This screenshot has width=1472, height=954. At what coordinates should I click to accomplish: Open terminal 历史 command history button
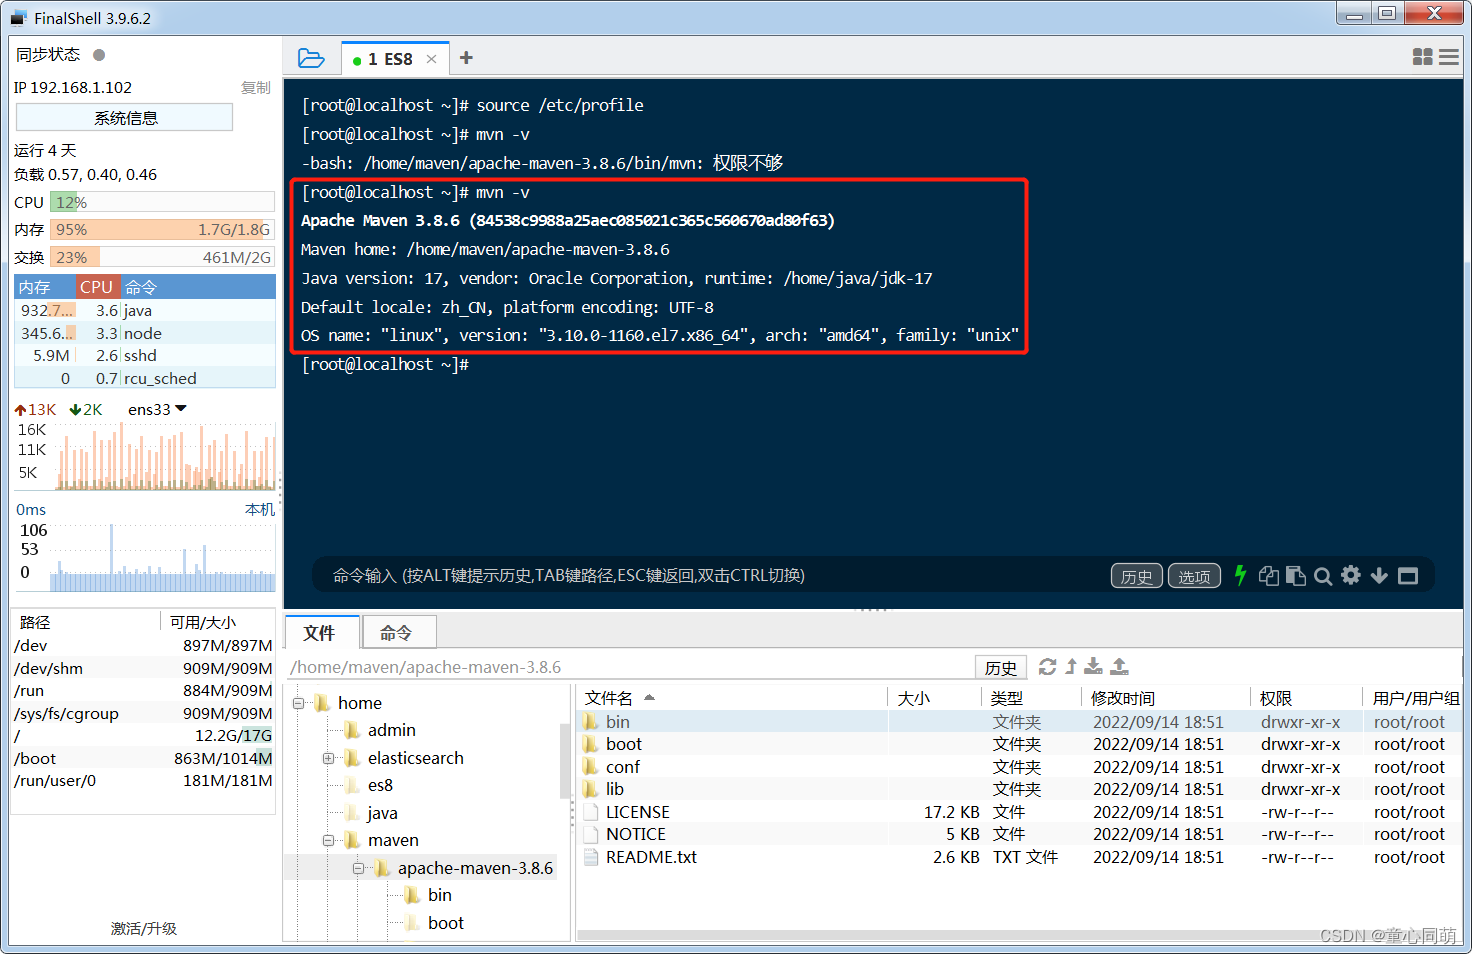1137,576
